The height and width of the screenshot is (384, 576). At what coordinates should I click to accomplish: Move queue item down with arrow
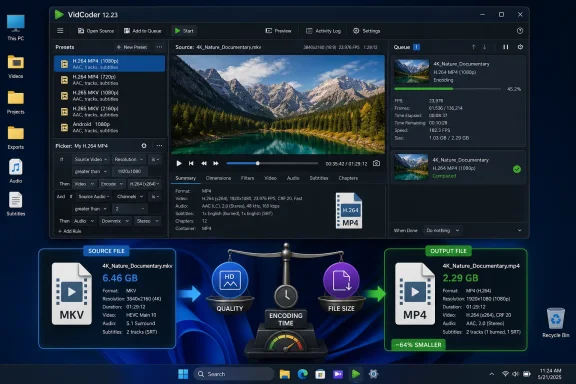[485, 47]
